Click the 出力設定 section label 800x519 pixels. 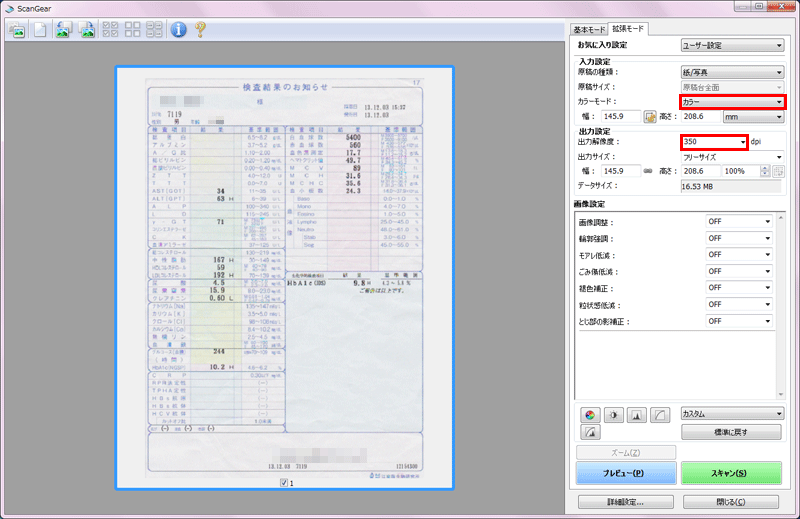594,132
